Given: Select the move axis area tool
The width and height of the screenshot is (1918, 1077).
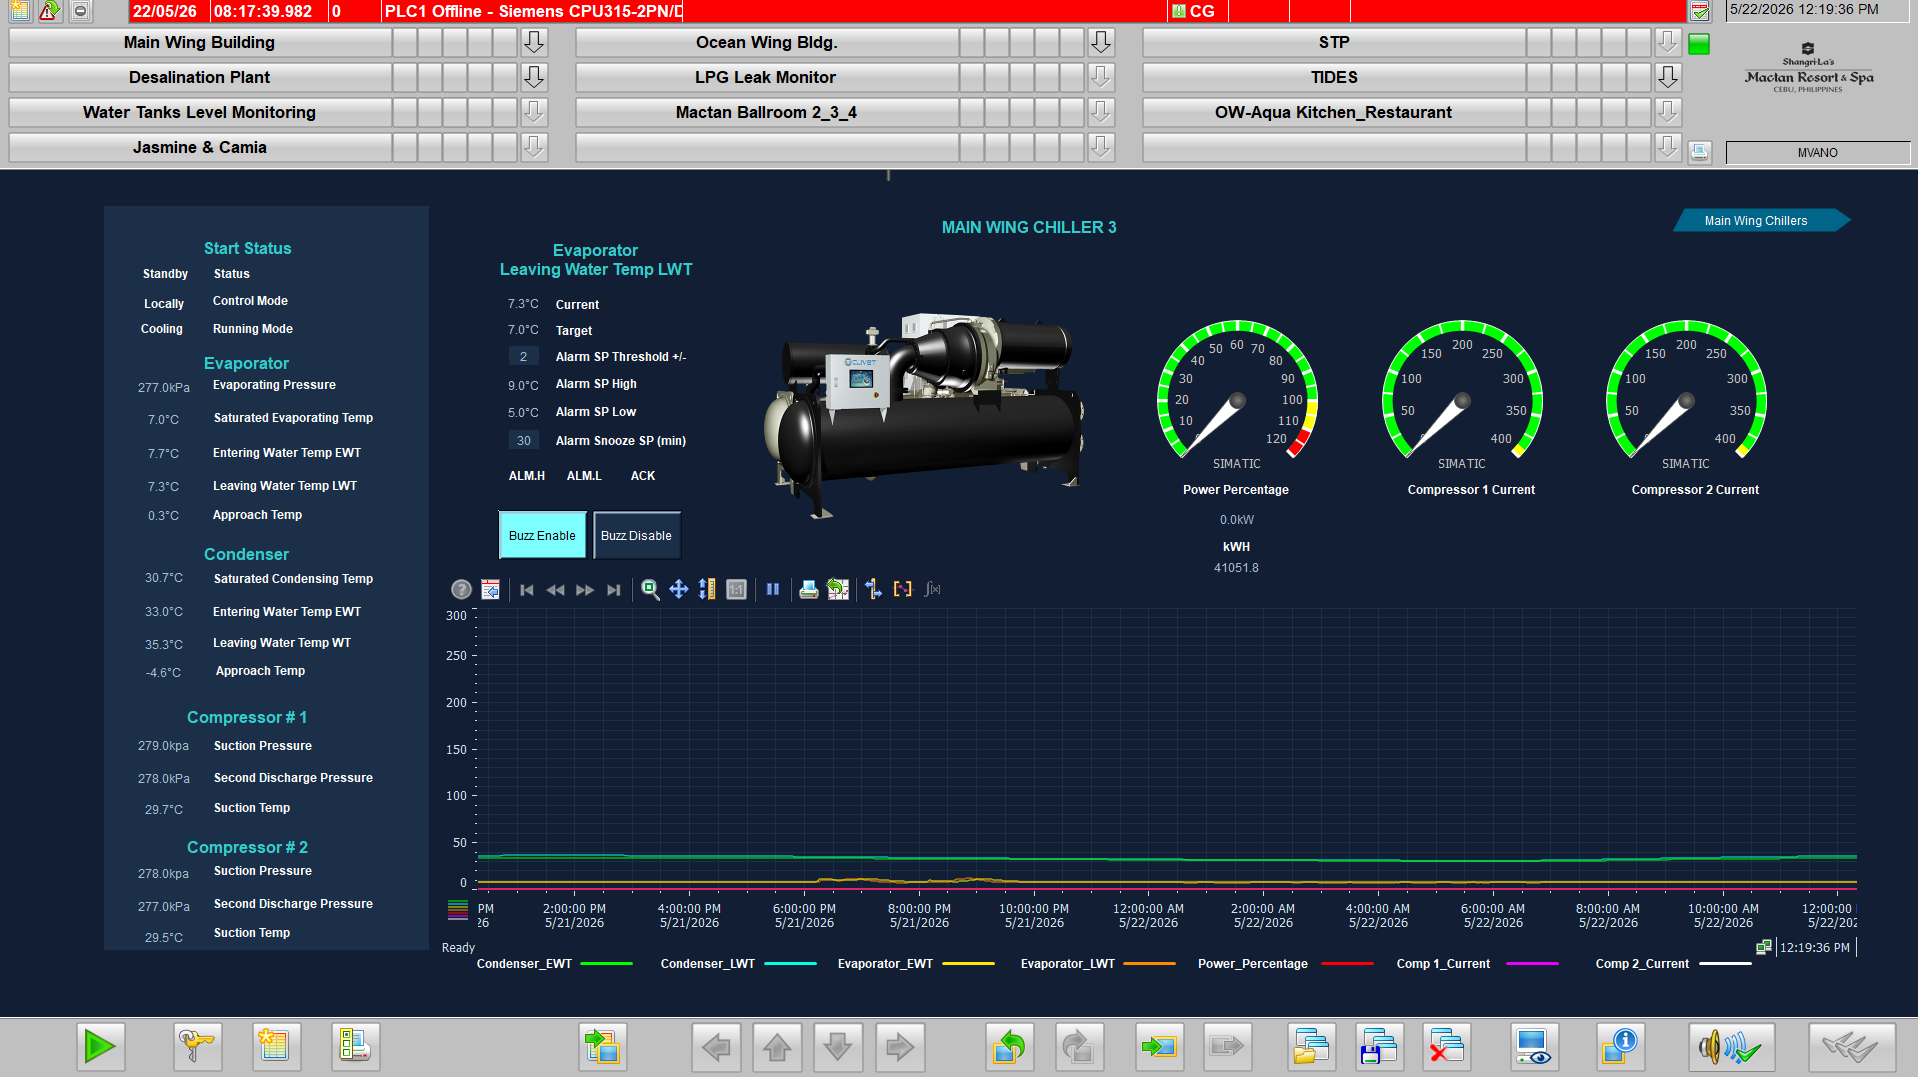Looking at the screenshot, I should [x=708, y=590].
